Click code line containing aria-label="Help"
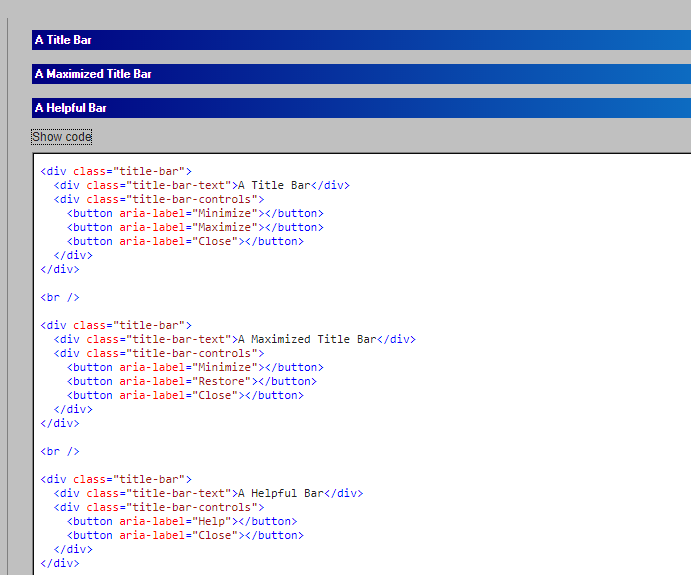Image resolution: width=691 pixels, height=575 pixels. (x=182, y=522)
